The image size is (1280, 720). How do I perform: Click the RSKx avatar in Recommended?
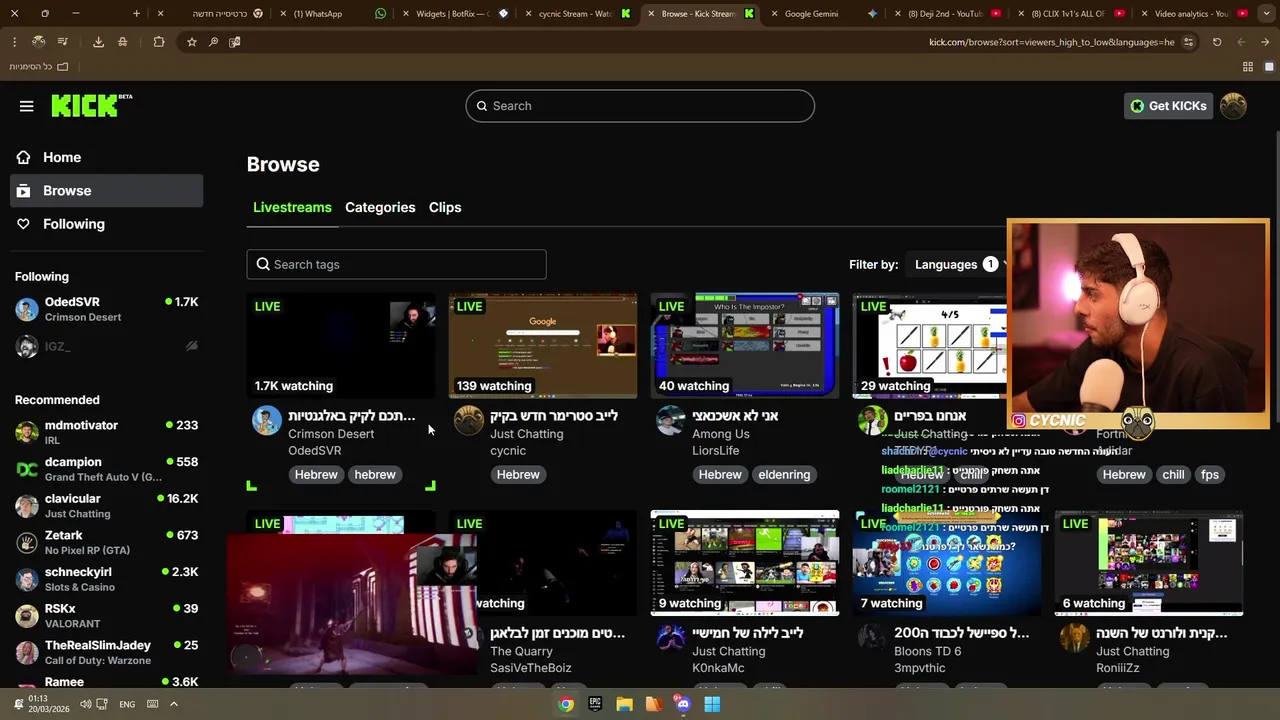coord(27,616)
